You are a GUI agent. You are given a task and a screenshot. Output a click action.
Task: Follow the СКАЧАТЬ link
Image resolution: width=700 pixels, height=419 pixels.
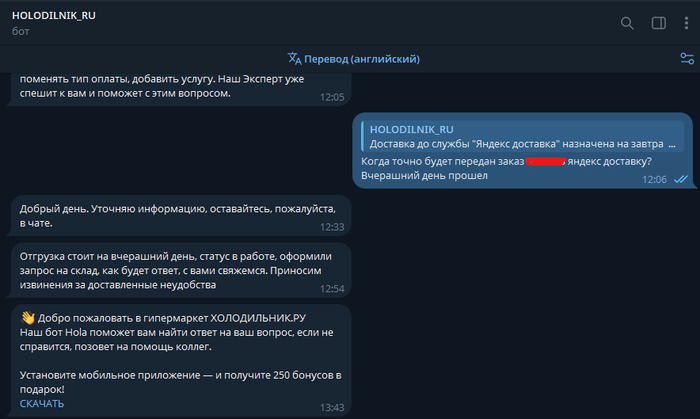coord(41,404)
